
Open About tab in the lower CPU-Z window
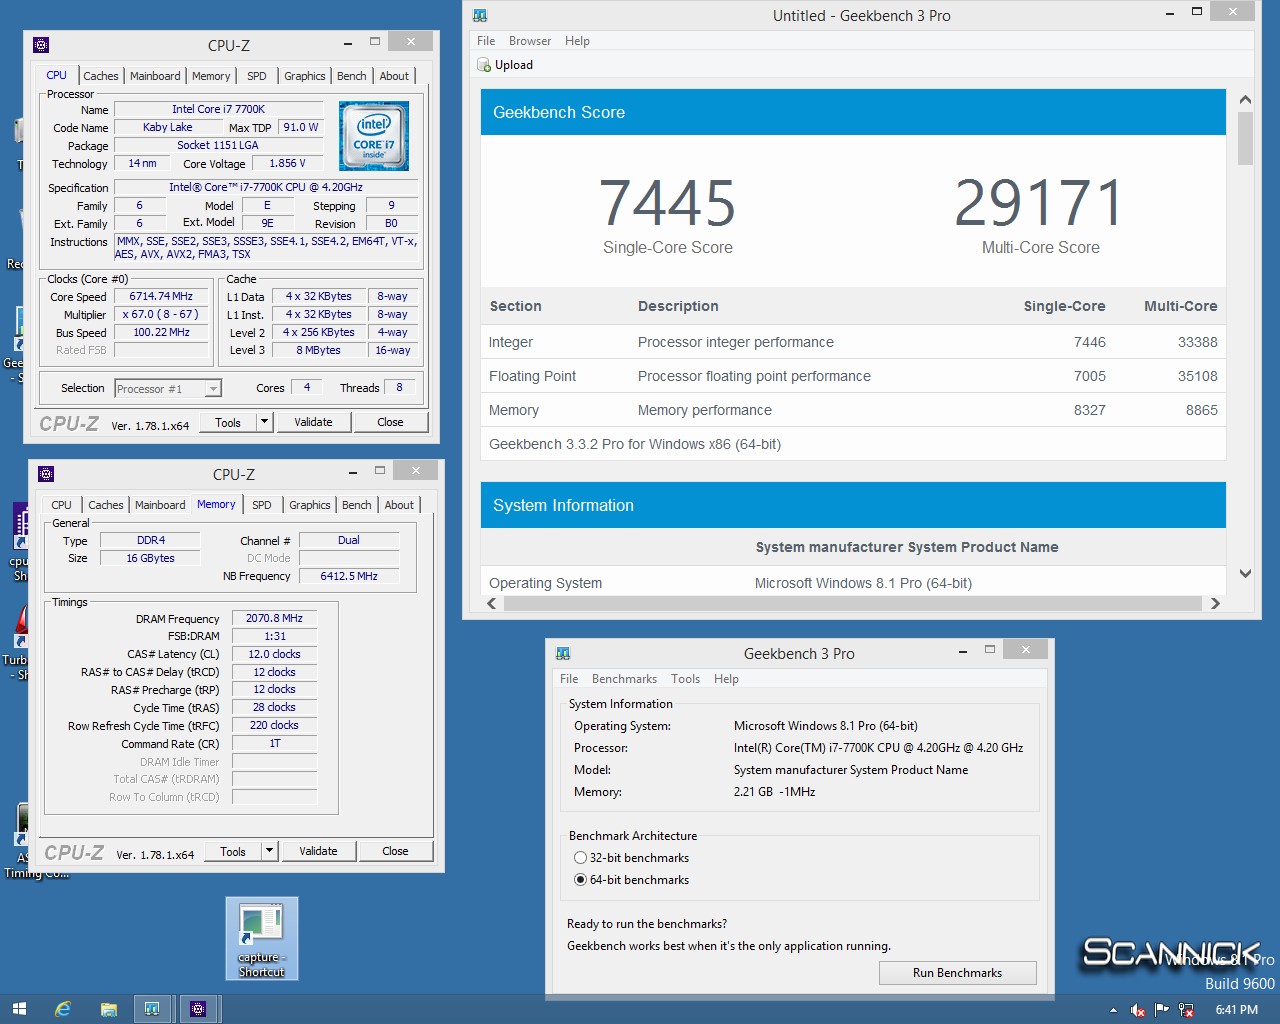click(399, 505)
